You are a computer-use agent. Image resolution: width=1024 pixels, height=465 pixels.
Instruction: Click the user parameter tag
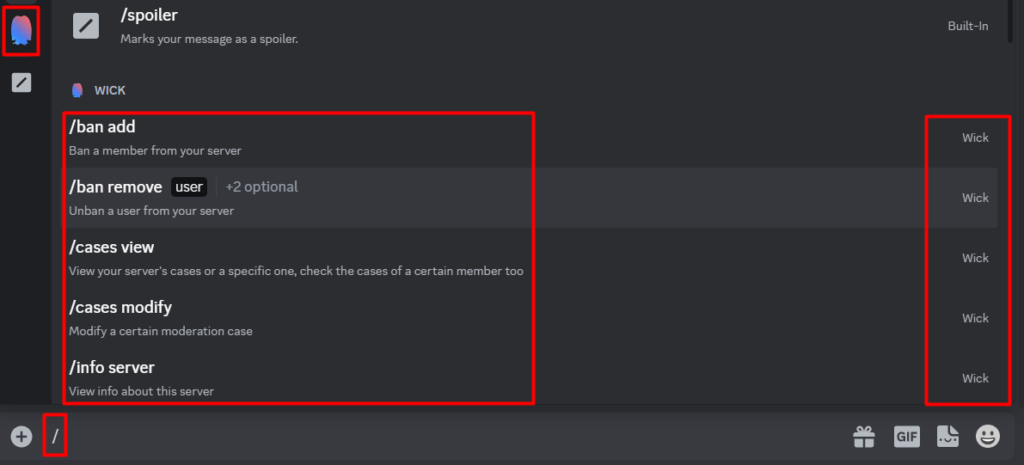189,187
